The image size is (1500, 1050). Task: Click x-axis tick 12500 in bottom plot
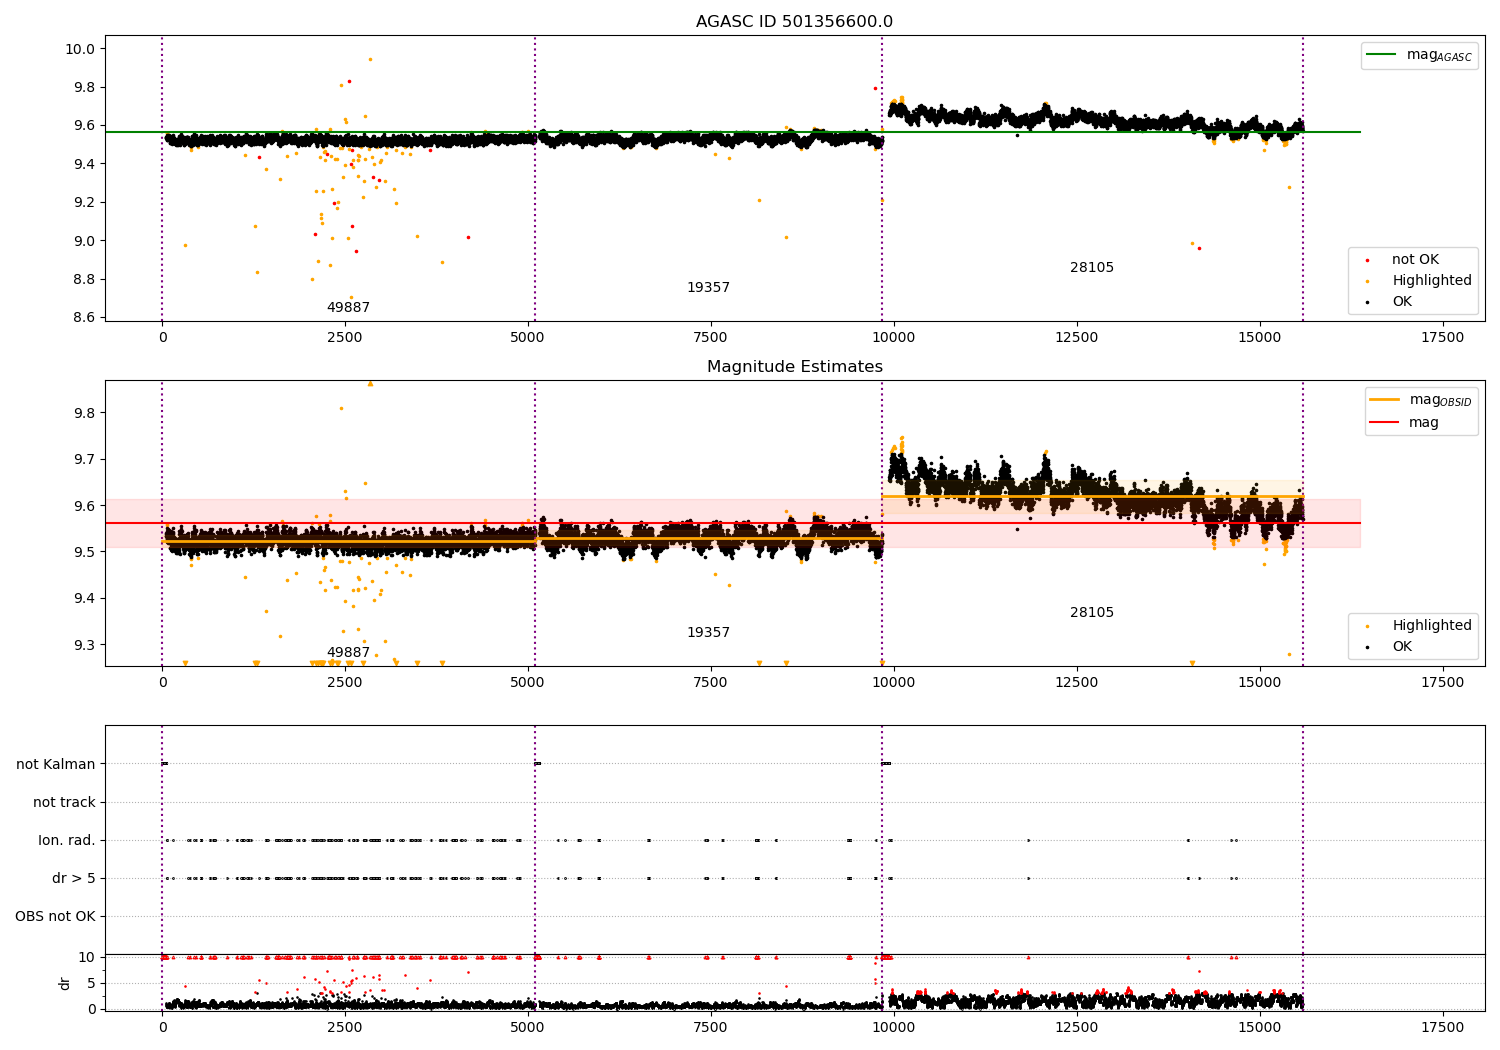[x=1077, y=1026]
